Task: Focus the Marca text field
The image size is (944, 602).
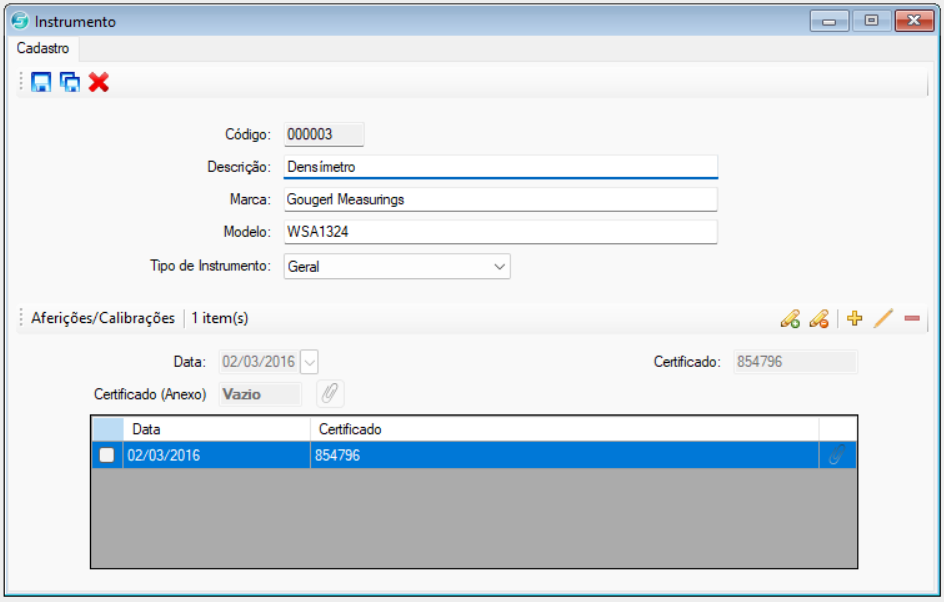Action: click(x=500, y=199)
